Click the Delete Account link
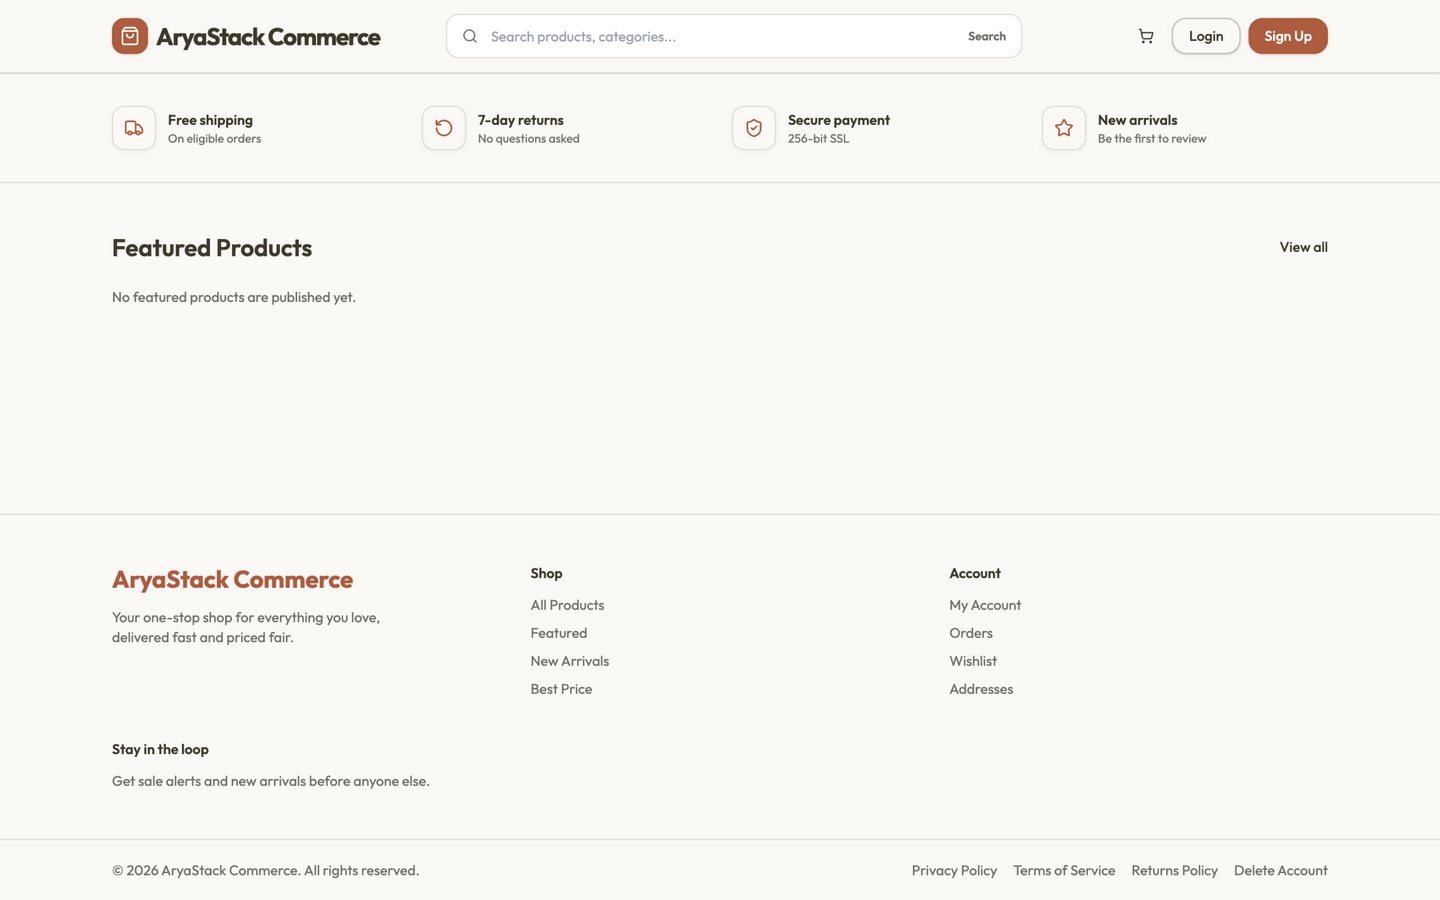Viewport: 1440px width, 900px height. (x=1281, y=870)
